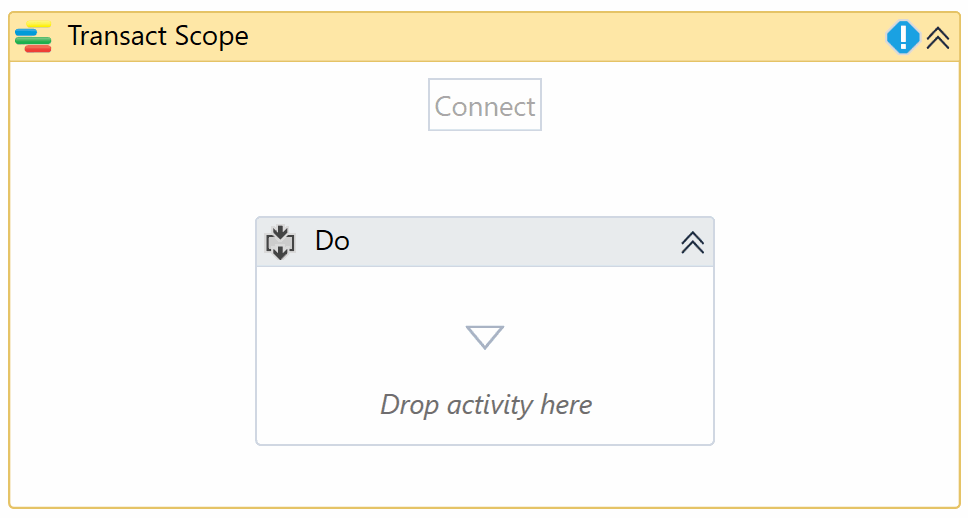The height and width of the screenshot is (518, 968).
Task: Click empty space in Transact Scope header bar
Action: (x=560, y=37)
